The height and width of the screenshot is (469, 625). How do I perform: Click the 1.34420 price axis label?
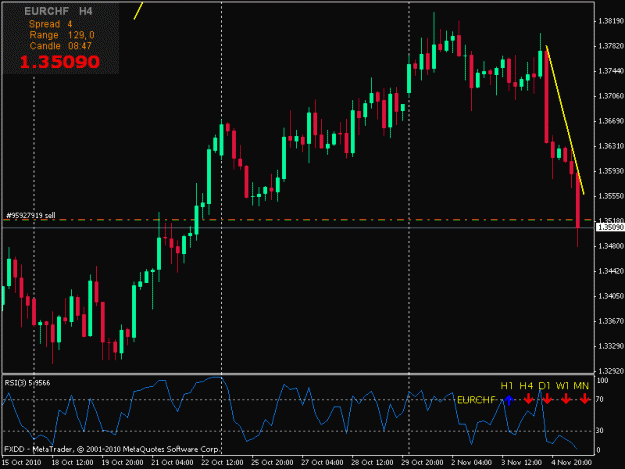click(x=611, y=271)
